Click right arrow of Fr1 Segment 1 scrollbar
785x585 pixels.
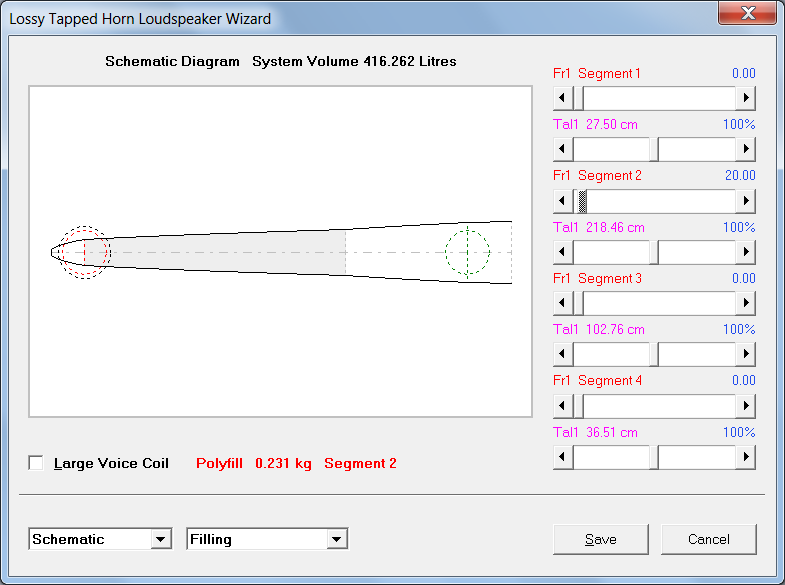[x=745, y=98]
